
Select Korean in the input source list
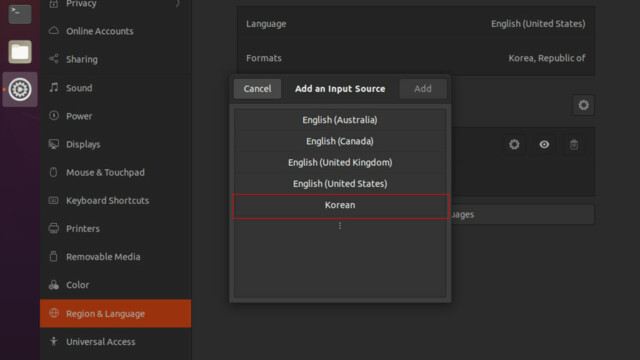340,205
